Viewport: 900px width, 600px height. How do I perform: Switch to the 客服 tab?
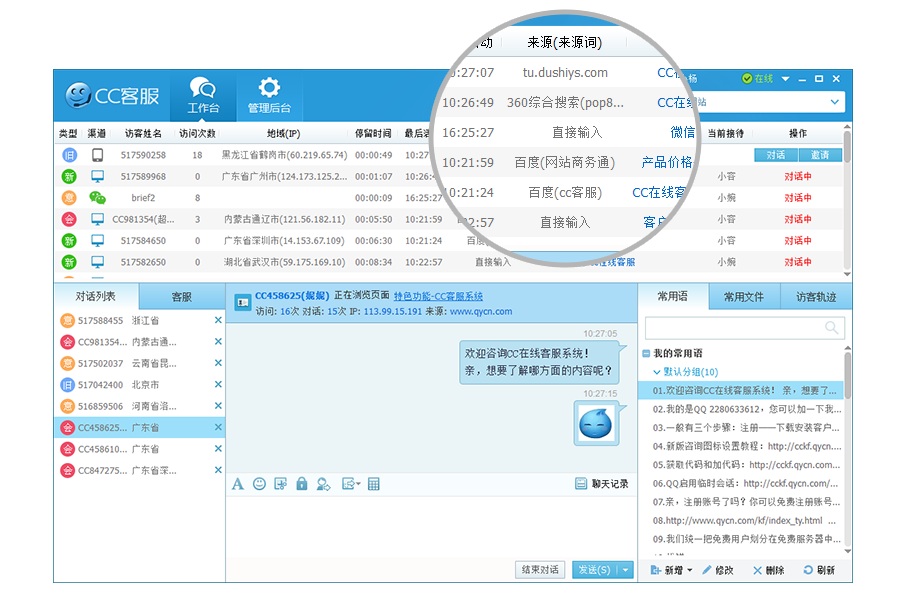click(181, 296)
